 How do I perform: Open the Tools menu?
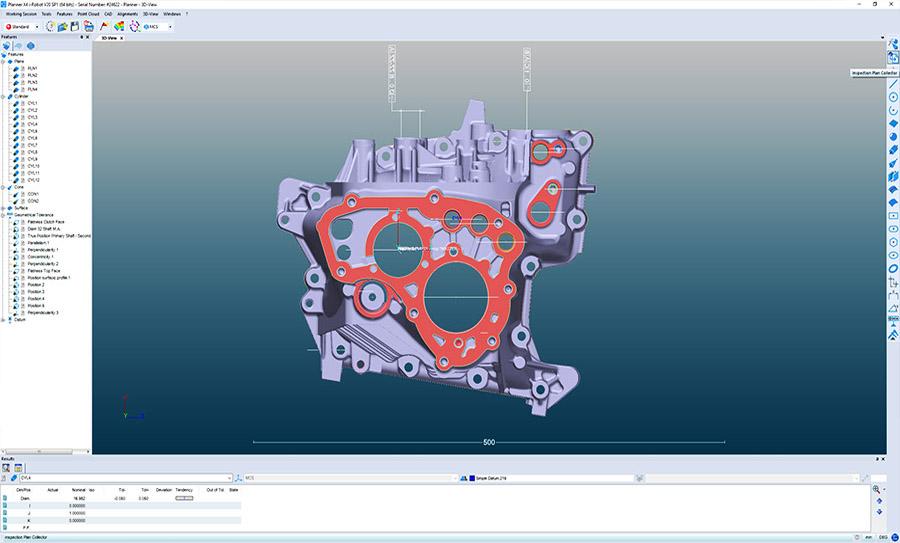[x=46, y=13]
